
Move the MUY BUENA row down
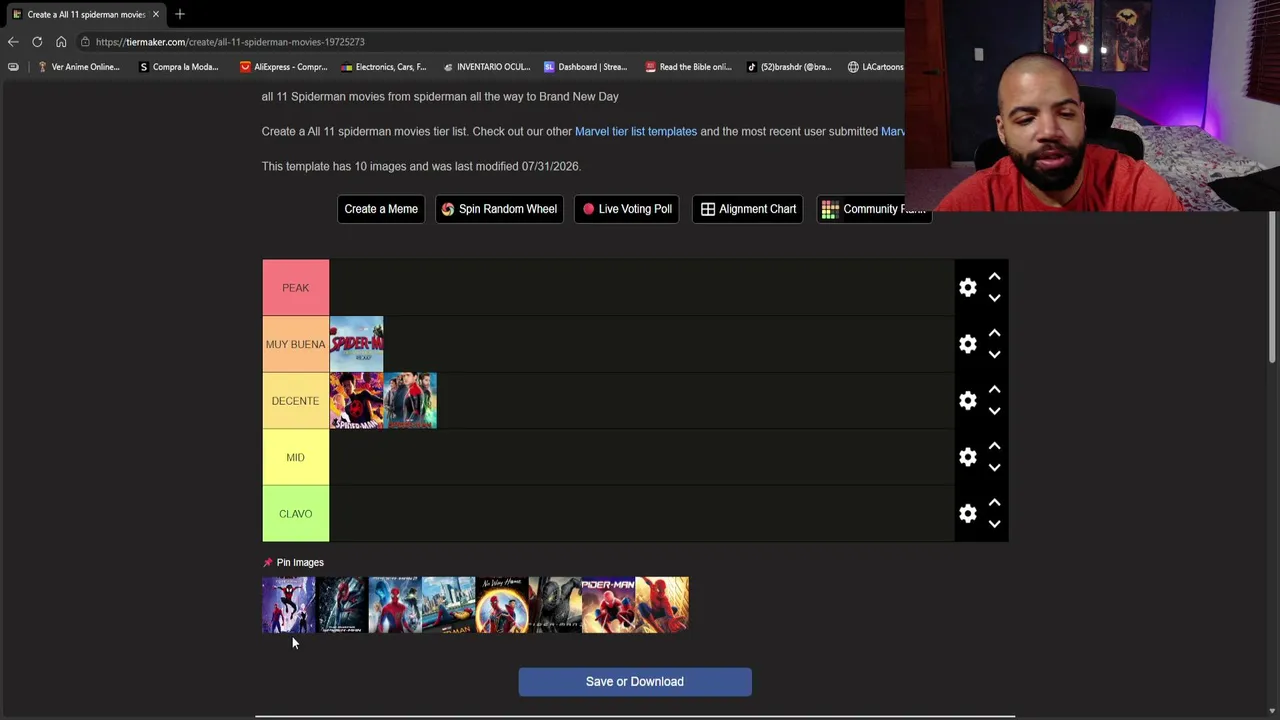(x=994, y=354)
